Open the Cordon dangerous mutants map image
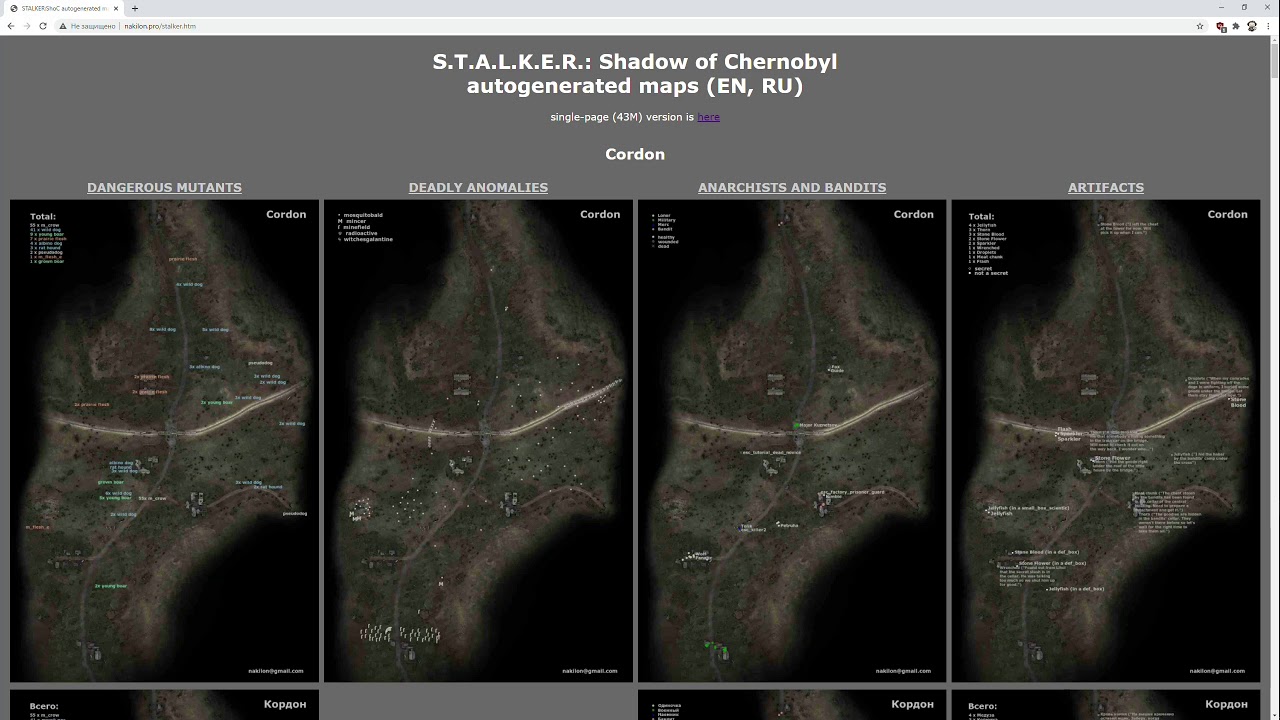Viewport: 1280px width, 720px height. point(164,441)
